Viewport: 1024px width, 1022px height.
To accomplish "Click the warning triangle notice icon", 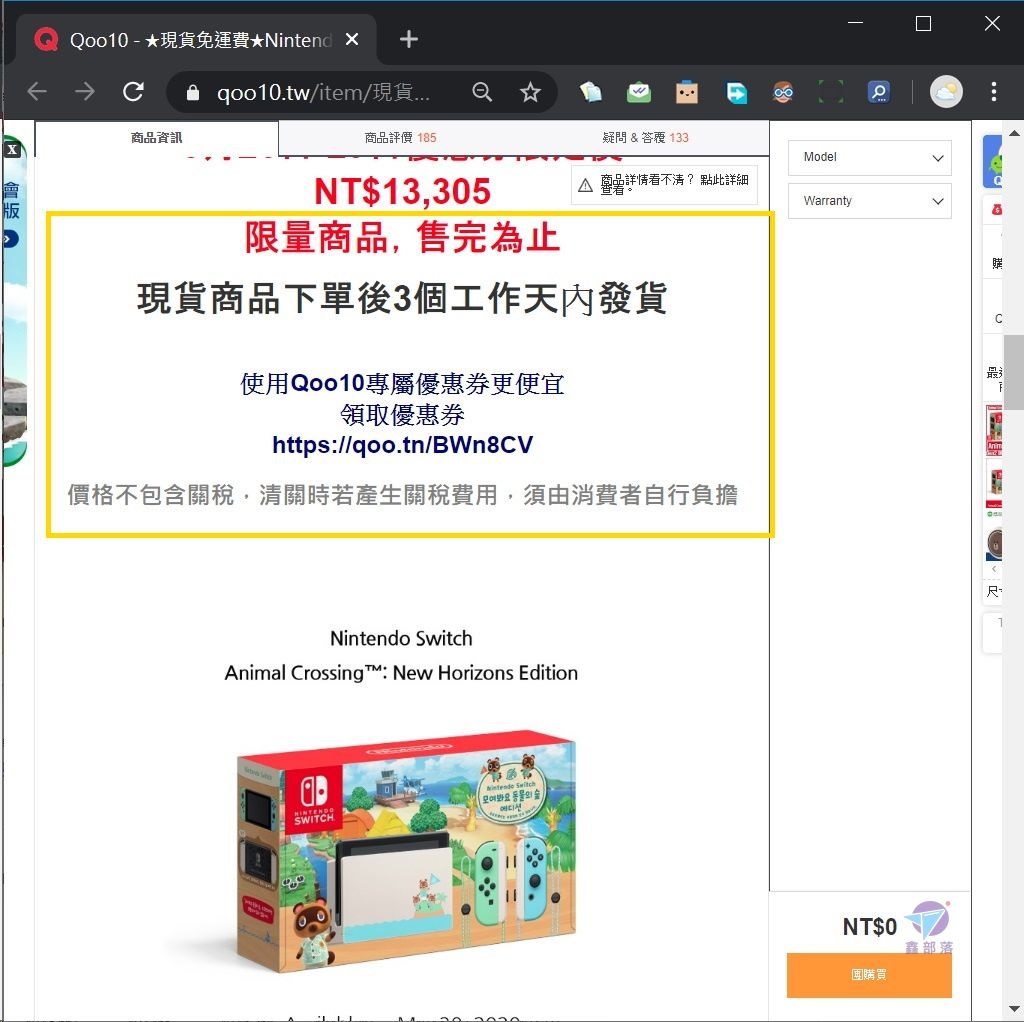I will tap(585, 185).
